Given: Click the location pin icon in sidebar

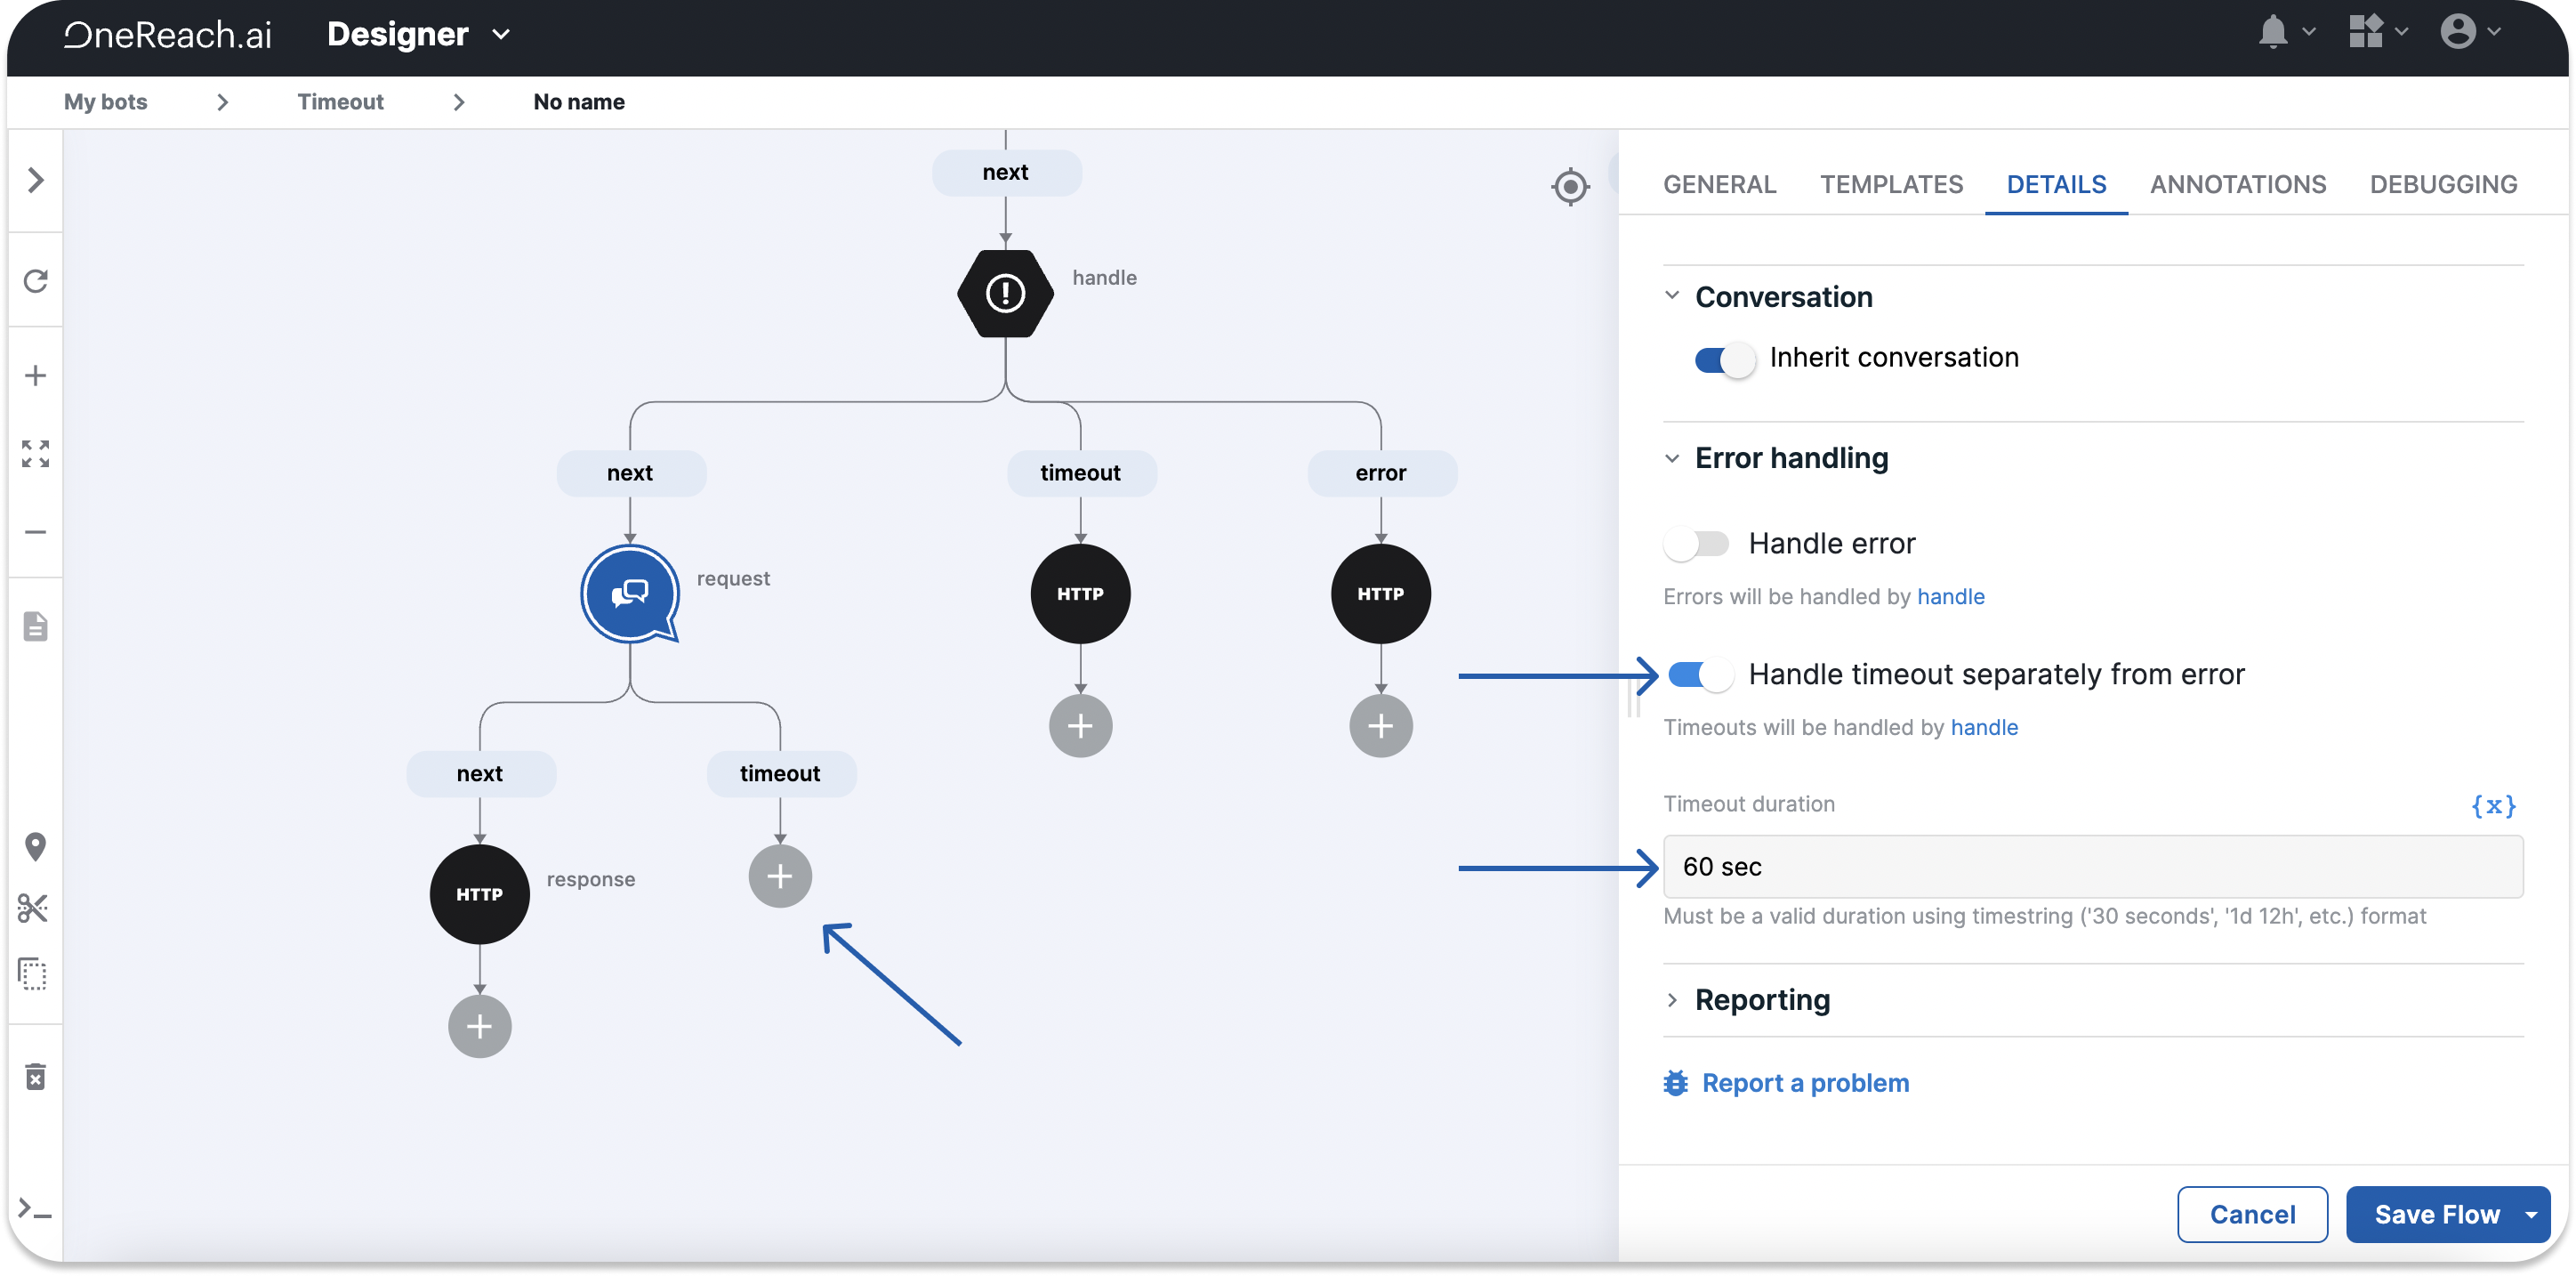Looking at the screenshot, I should coord(36,846).
